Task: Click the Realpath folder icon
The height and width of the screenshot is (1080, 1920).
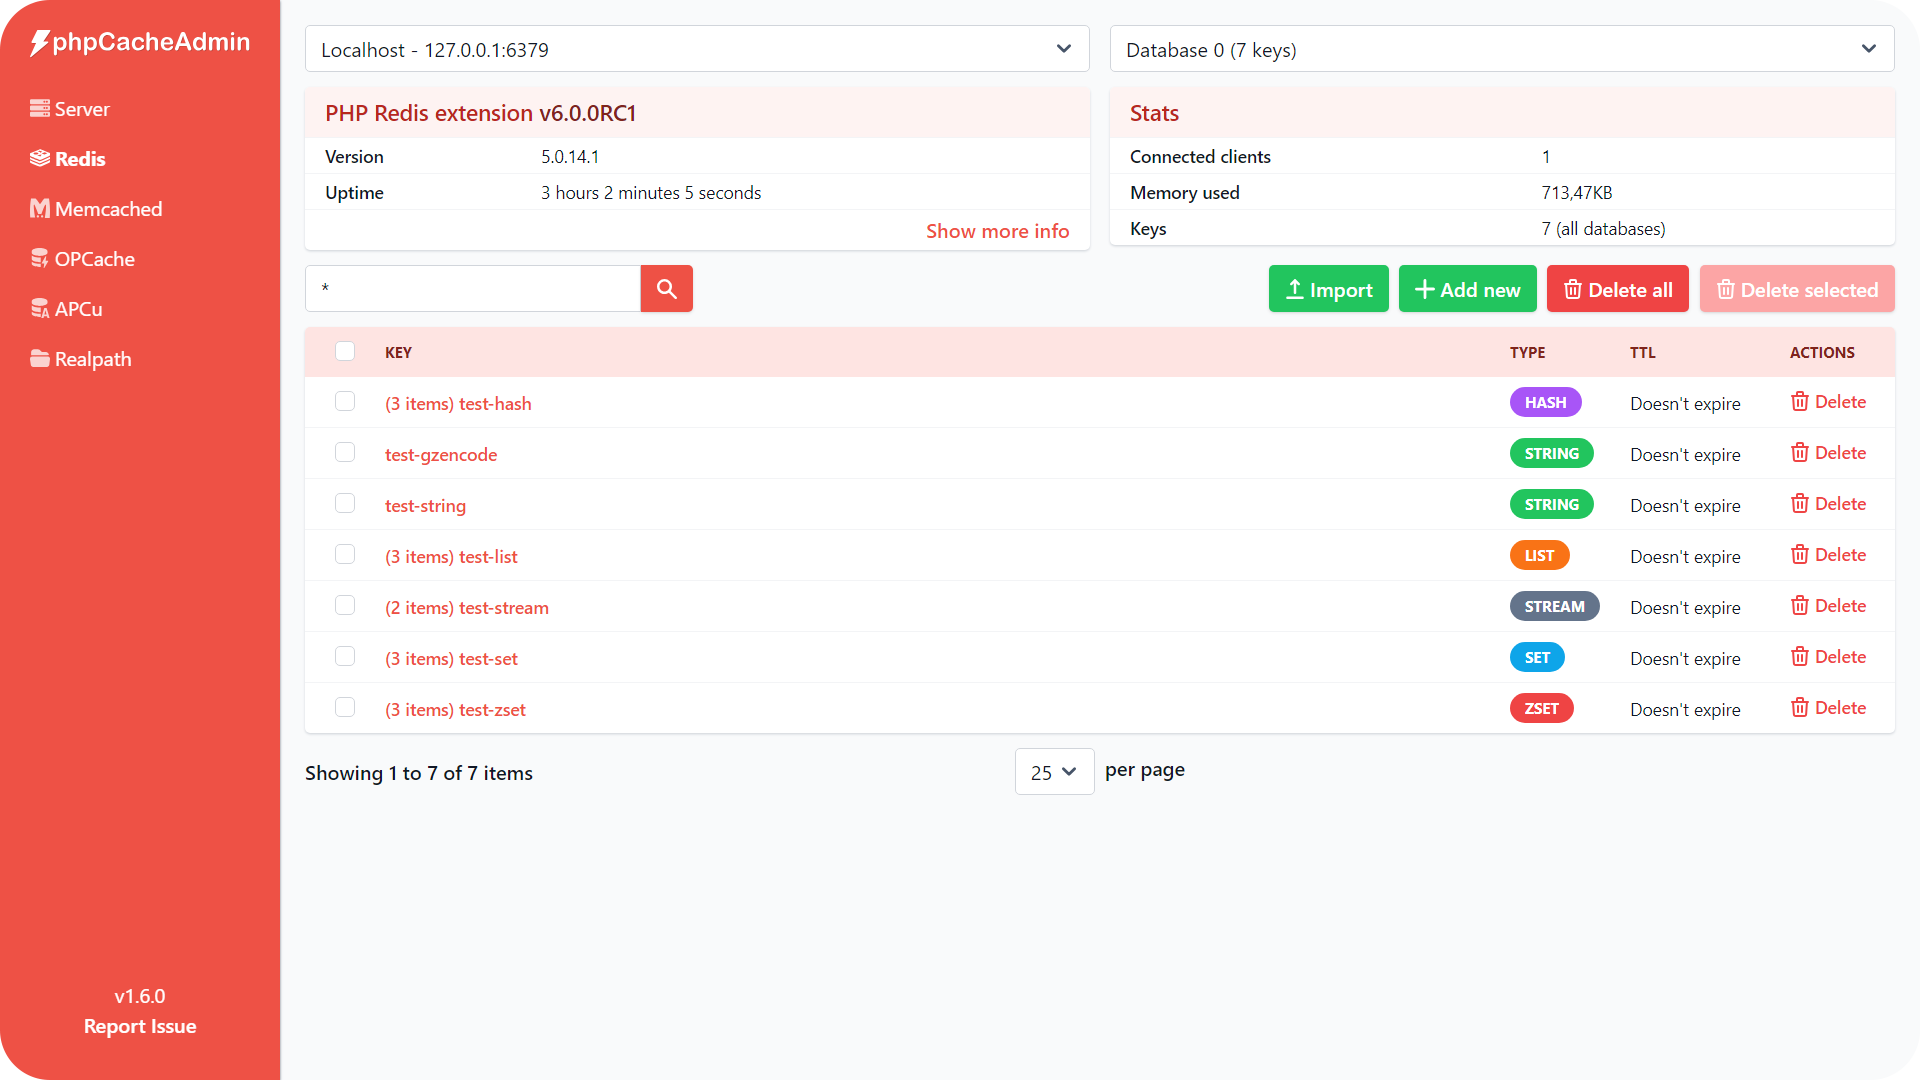Action: 40,359
